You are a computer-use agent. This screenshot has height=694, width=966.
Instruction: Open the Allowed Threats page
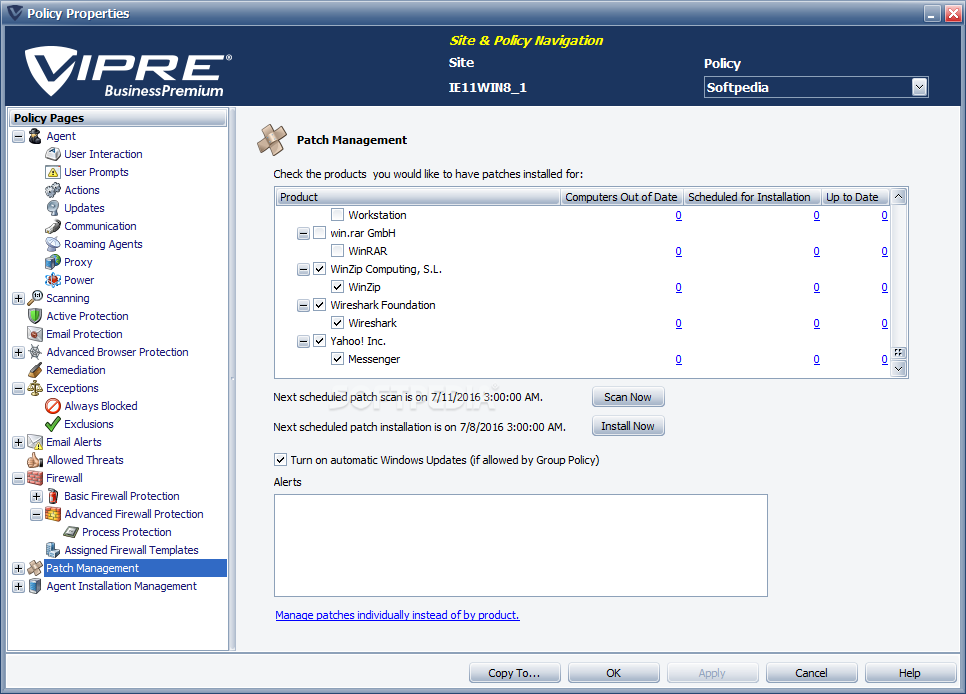point(85,460)
